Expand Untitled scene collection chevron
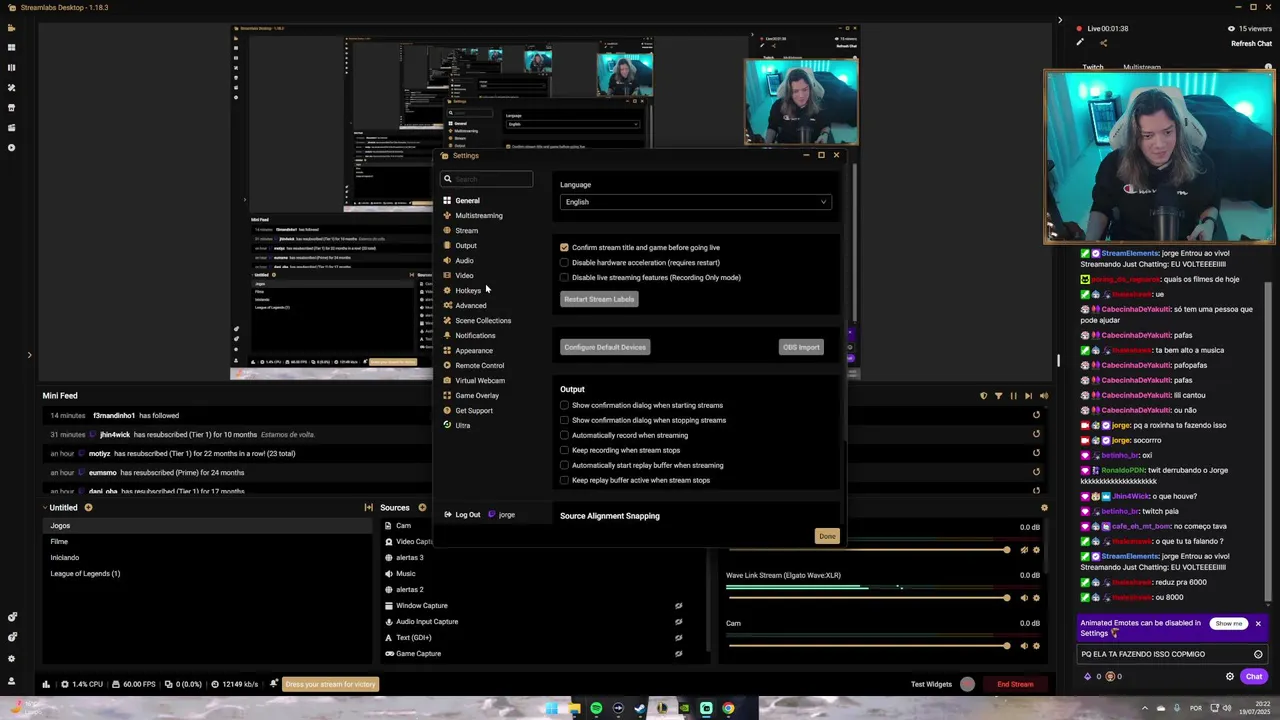 pos(45,507)
